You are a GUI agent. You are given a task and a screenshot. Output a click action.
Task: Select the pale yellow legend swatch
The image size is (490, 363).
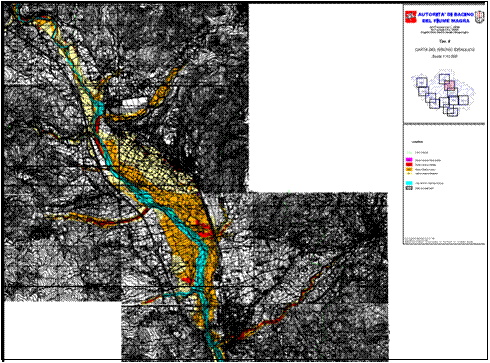(409, 173)
